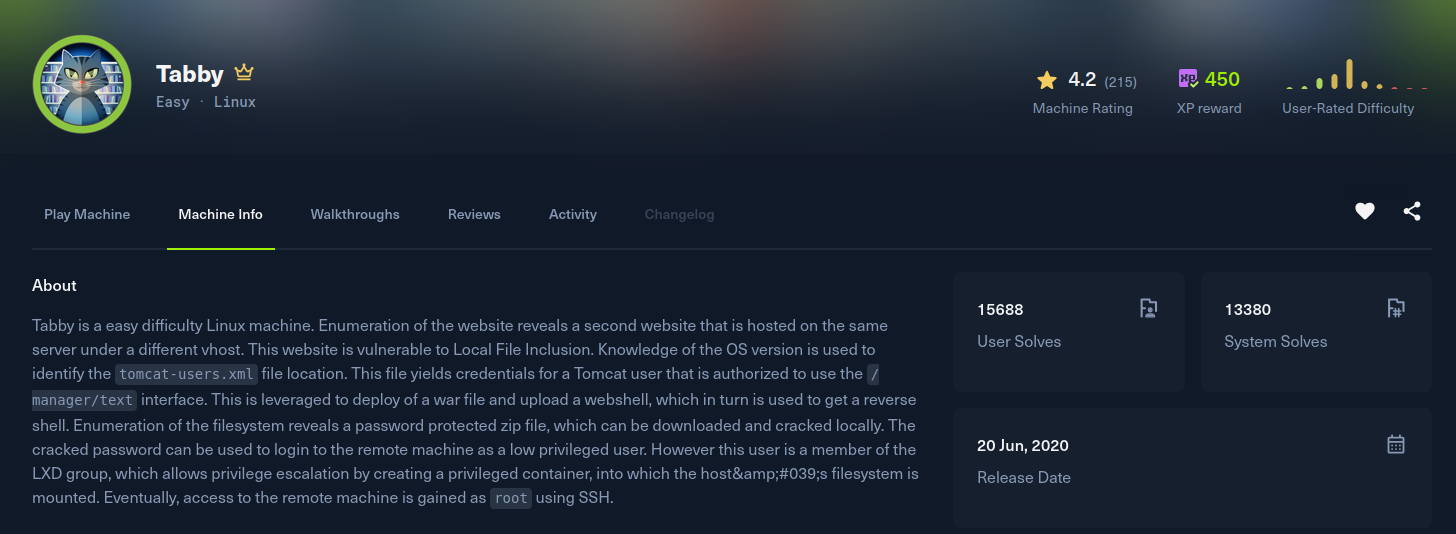The image size is (1456, 534).
Task: Click the 15688 user solves number
Action: (x=1000, y=310)
